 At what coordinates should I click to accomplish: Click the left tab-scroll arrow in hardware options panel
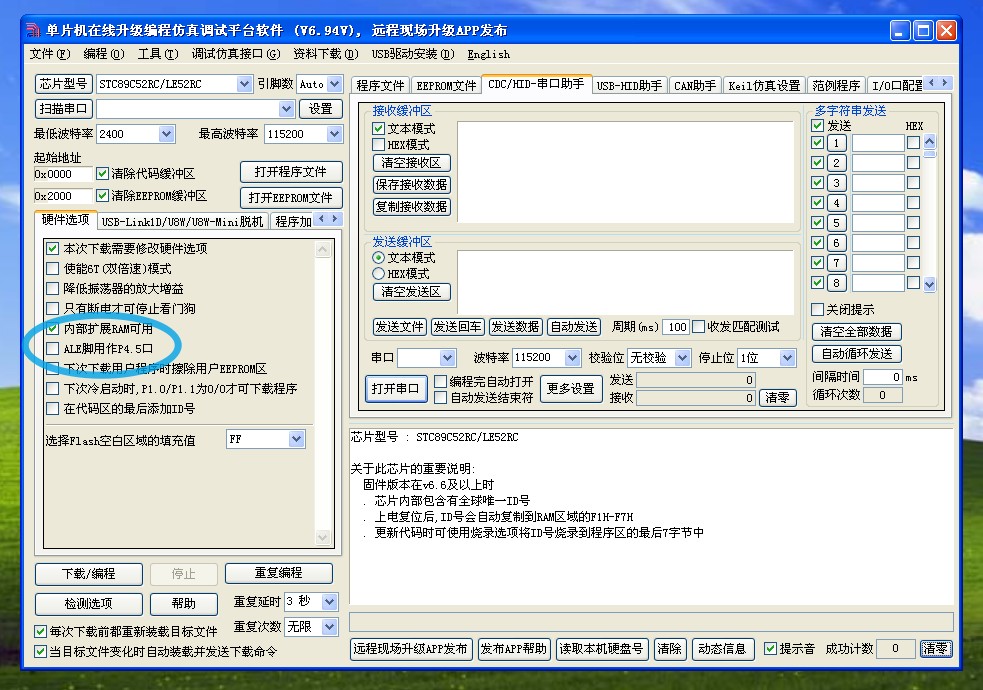tap(322, 219)
